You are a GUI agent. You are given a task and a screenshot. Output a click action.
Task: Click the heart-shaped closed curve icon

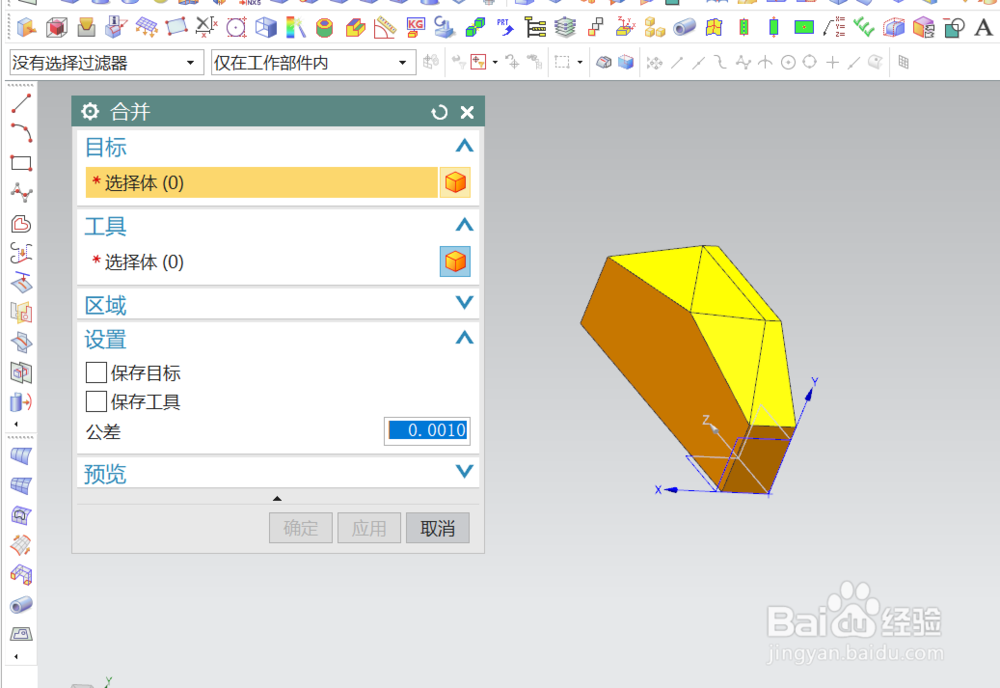21,223
